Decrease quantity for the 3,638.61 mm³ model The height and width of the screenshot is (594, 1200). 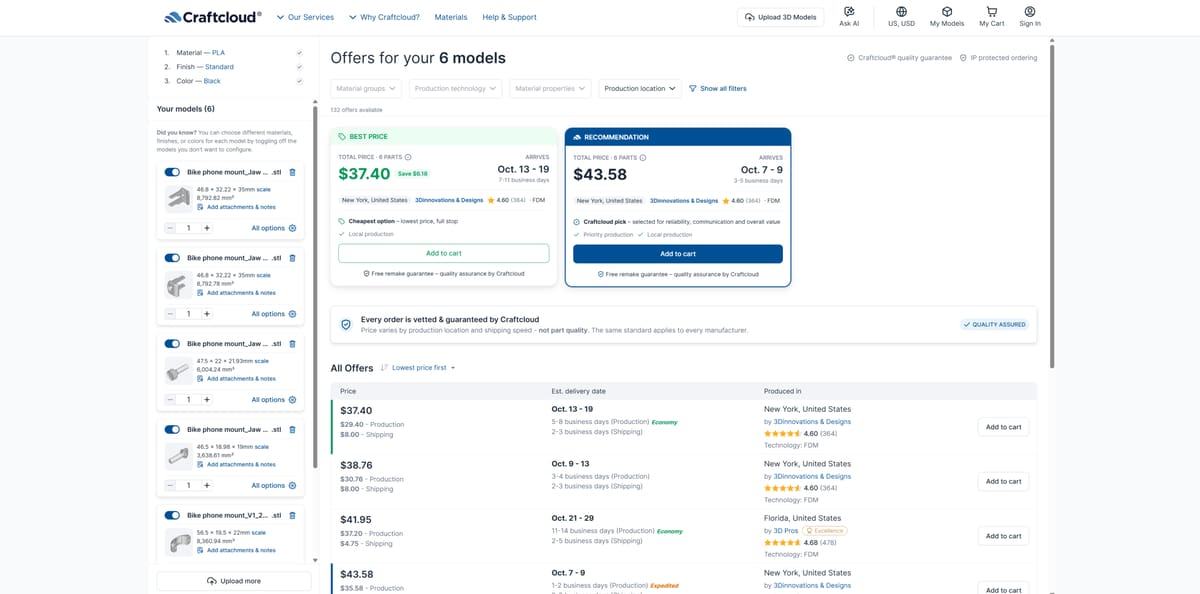pyautogui.click(x=171, y=485)
